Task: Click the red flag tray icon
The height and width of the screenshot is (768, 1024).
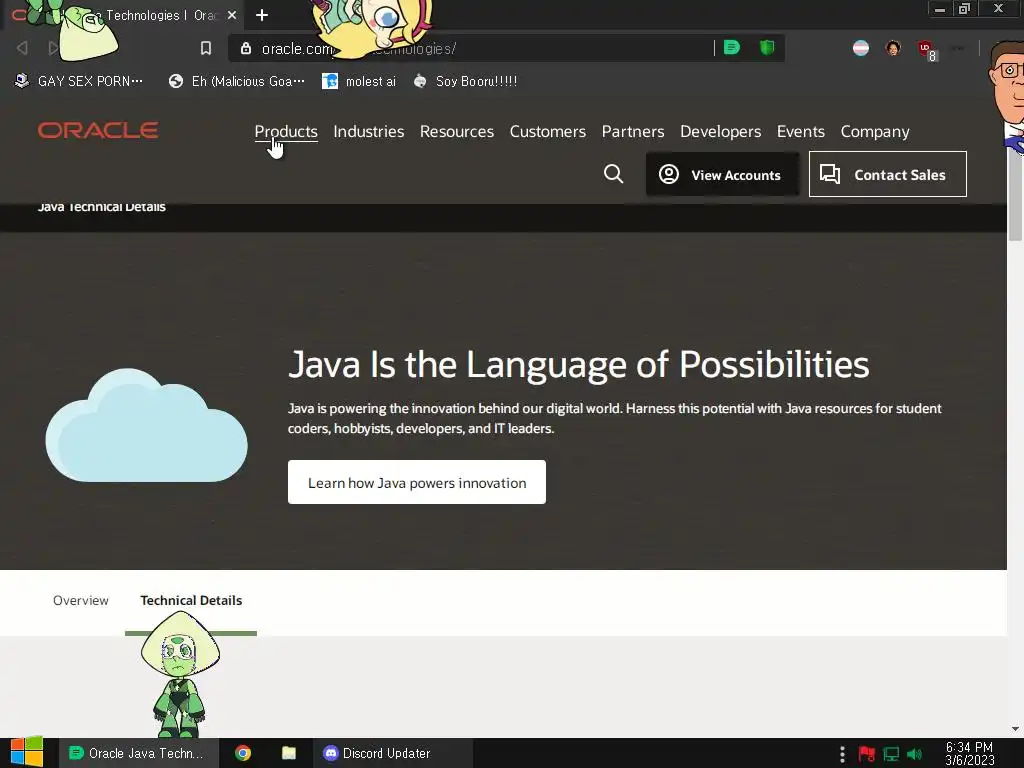Action: coord(866,754)
